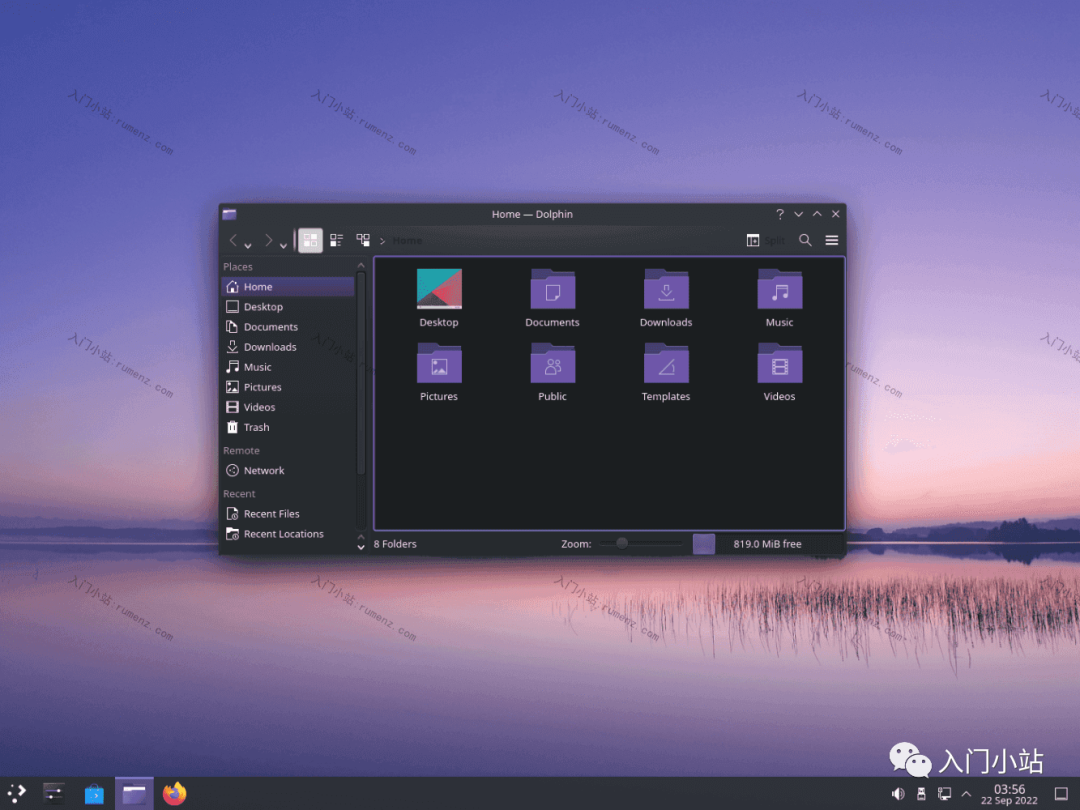Switch to Compact view mode
Image resolution: width=1080 pixels, height=810 pixels.
click(337, 240)
